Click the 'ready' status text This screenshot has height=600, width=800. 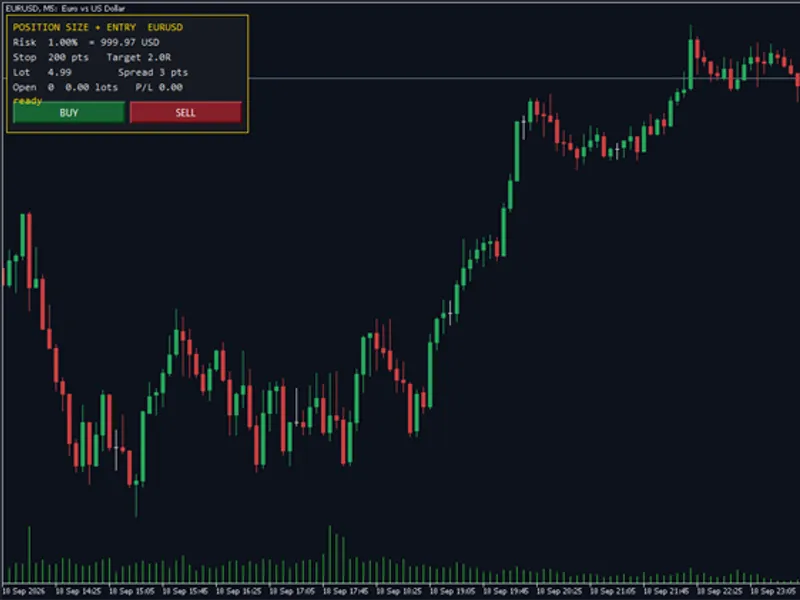[28, 101]
